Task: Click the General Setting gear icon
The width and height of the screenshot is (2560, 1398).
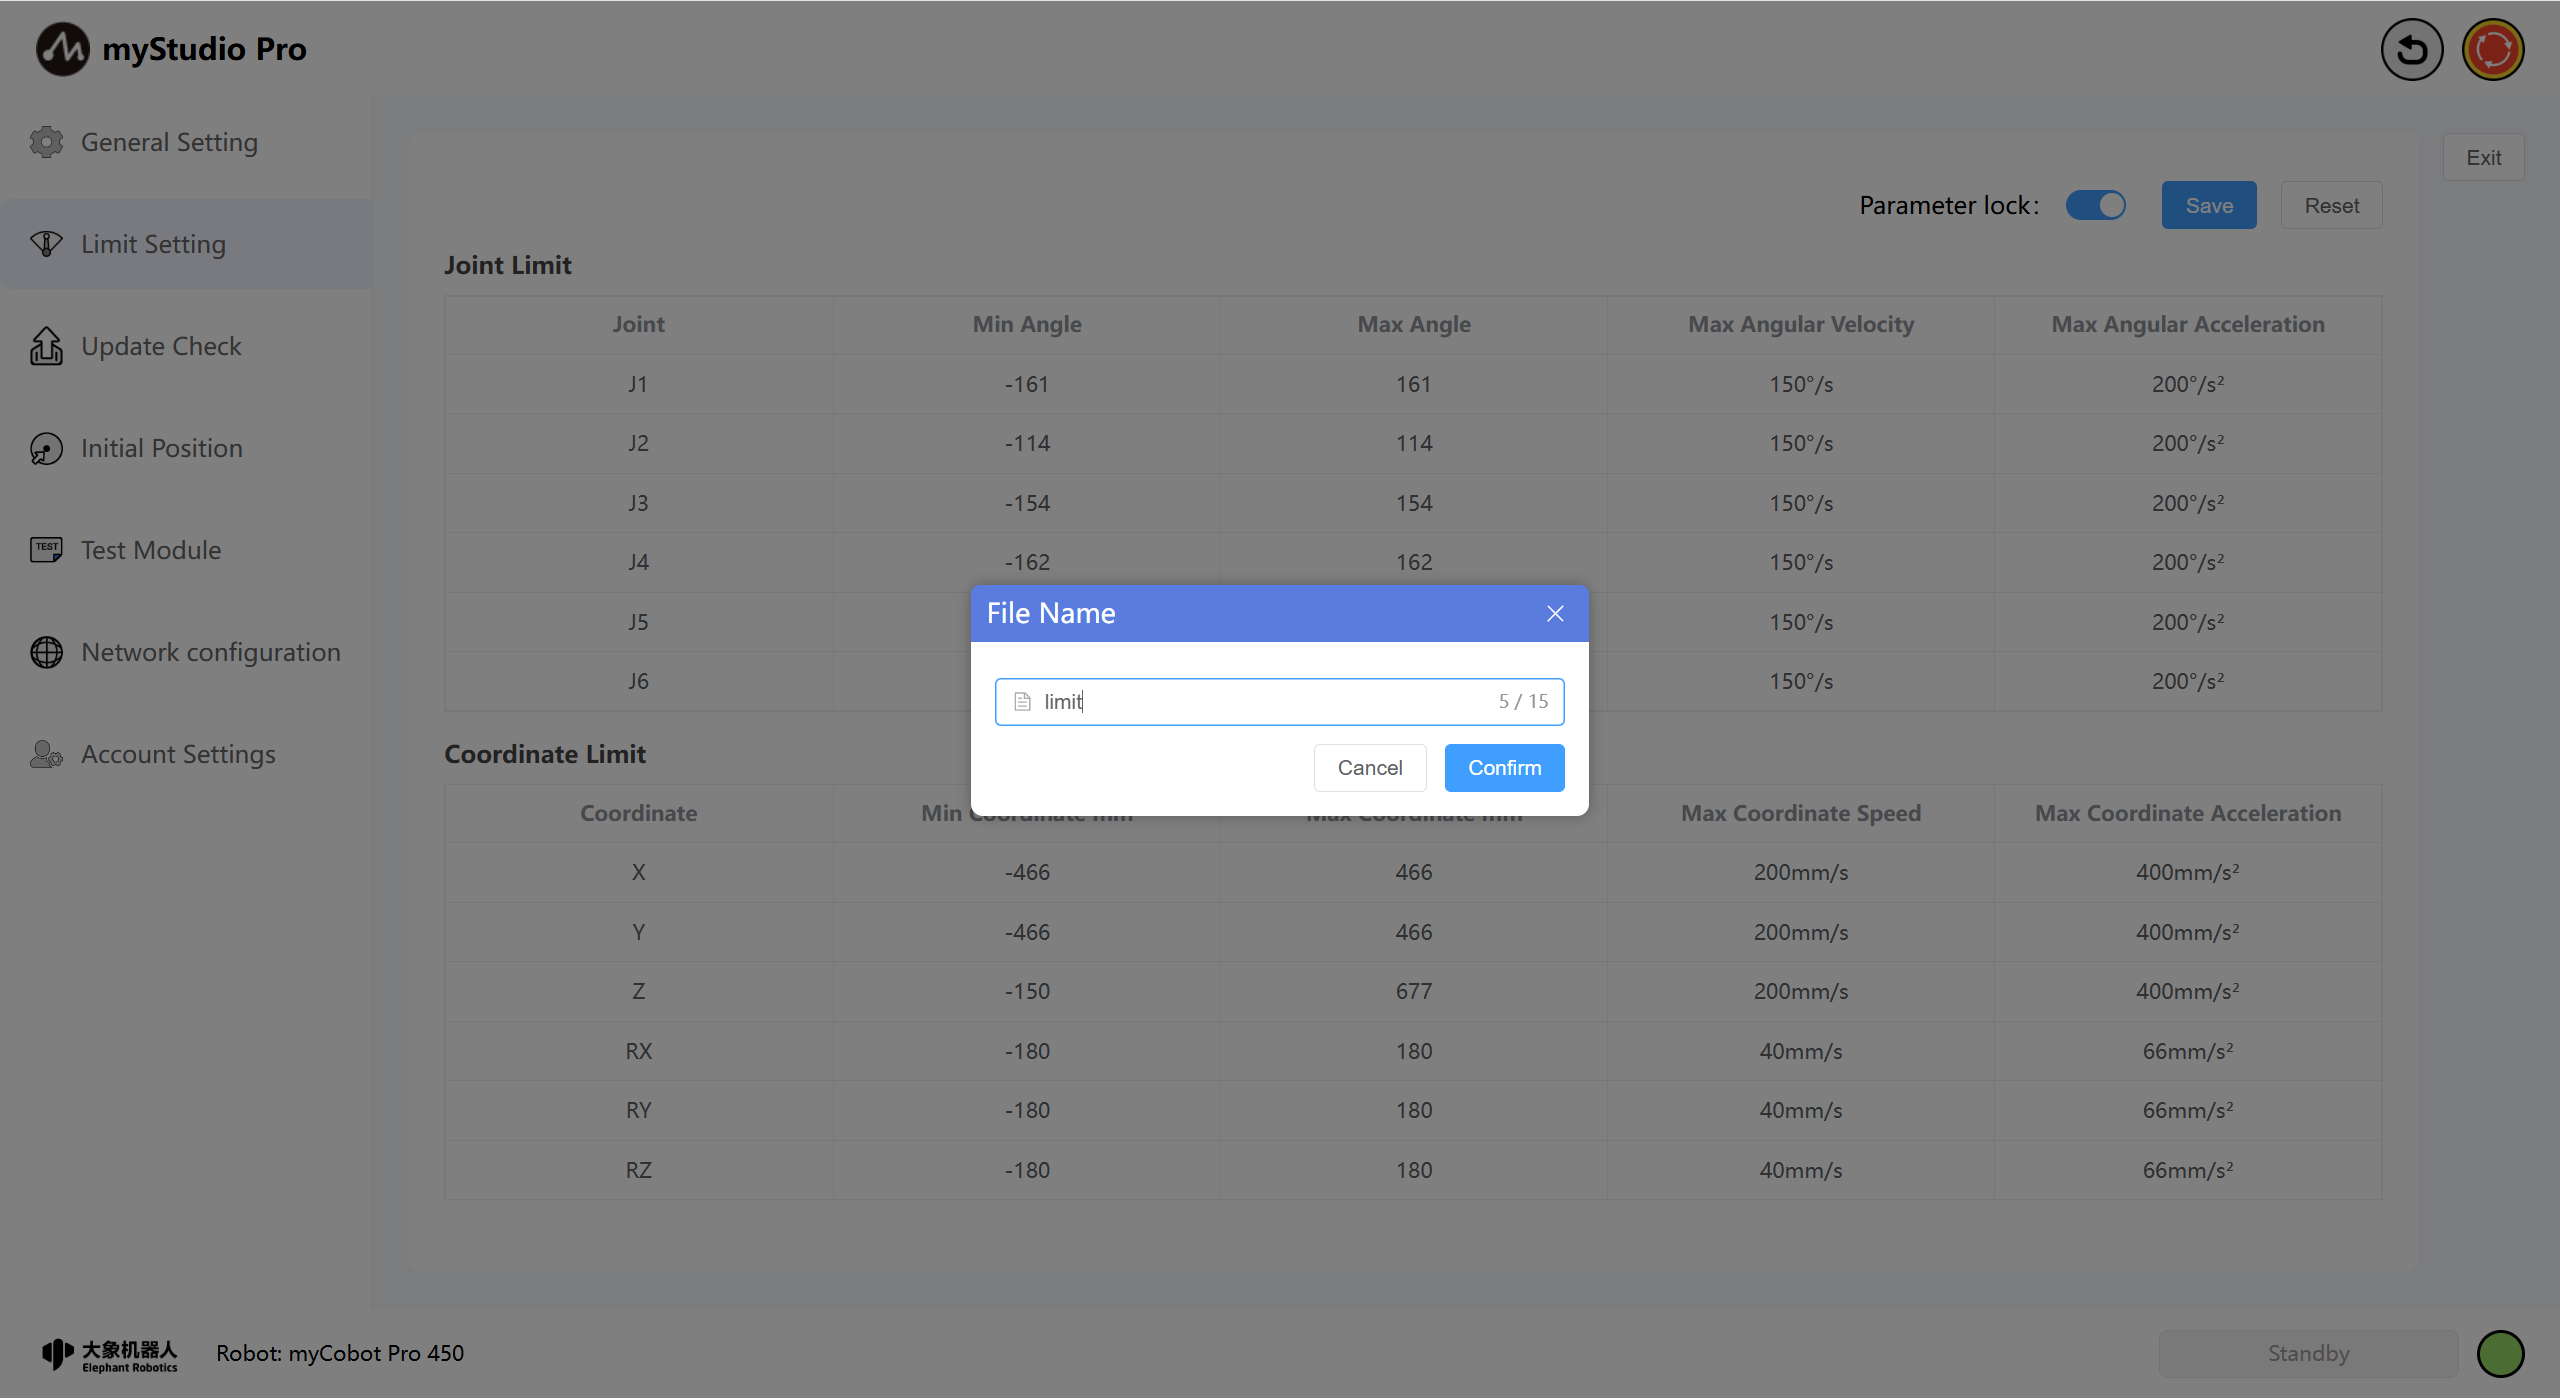Action: click(x=46, y=142)
